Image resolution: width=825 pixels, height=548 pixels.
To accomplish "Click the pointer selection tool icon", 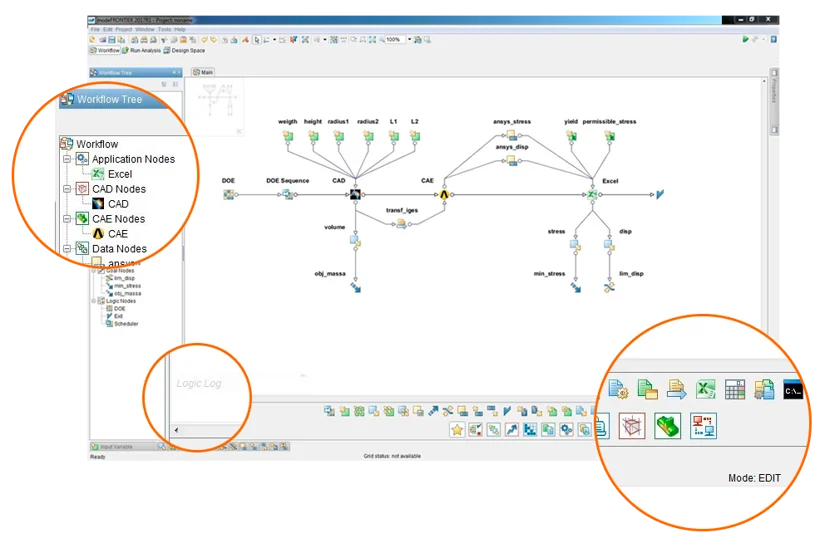I will click(257, 39).
